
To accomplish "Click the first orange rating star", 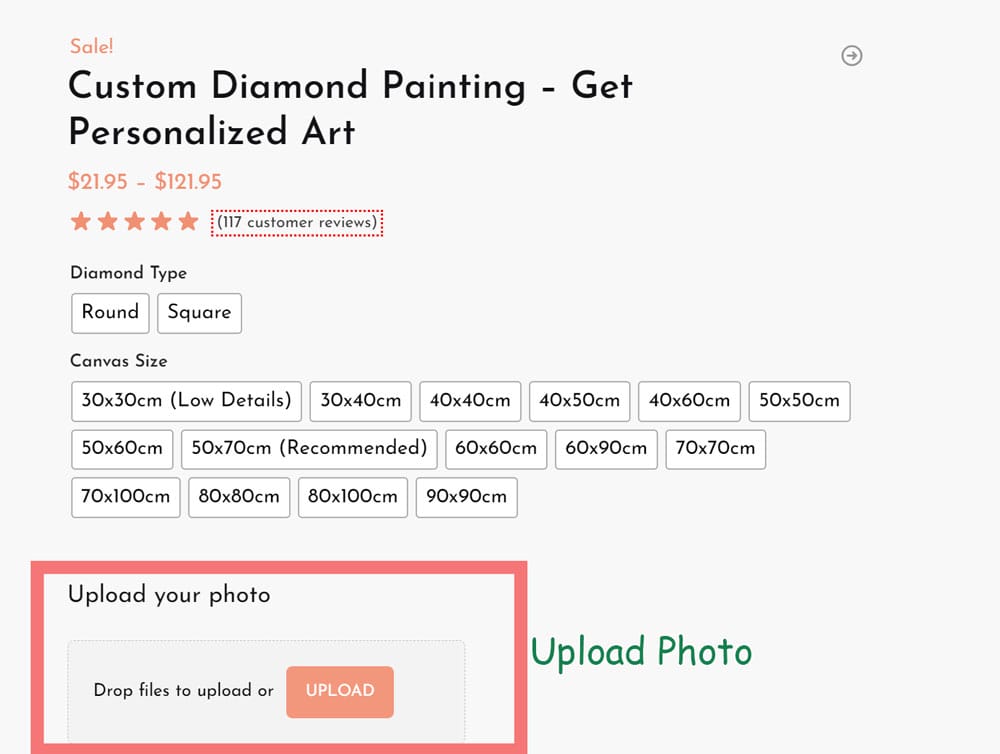I will click(80, 221).
